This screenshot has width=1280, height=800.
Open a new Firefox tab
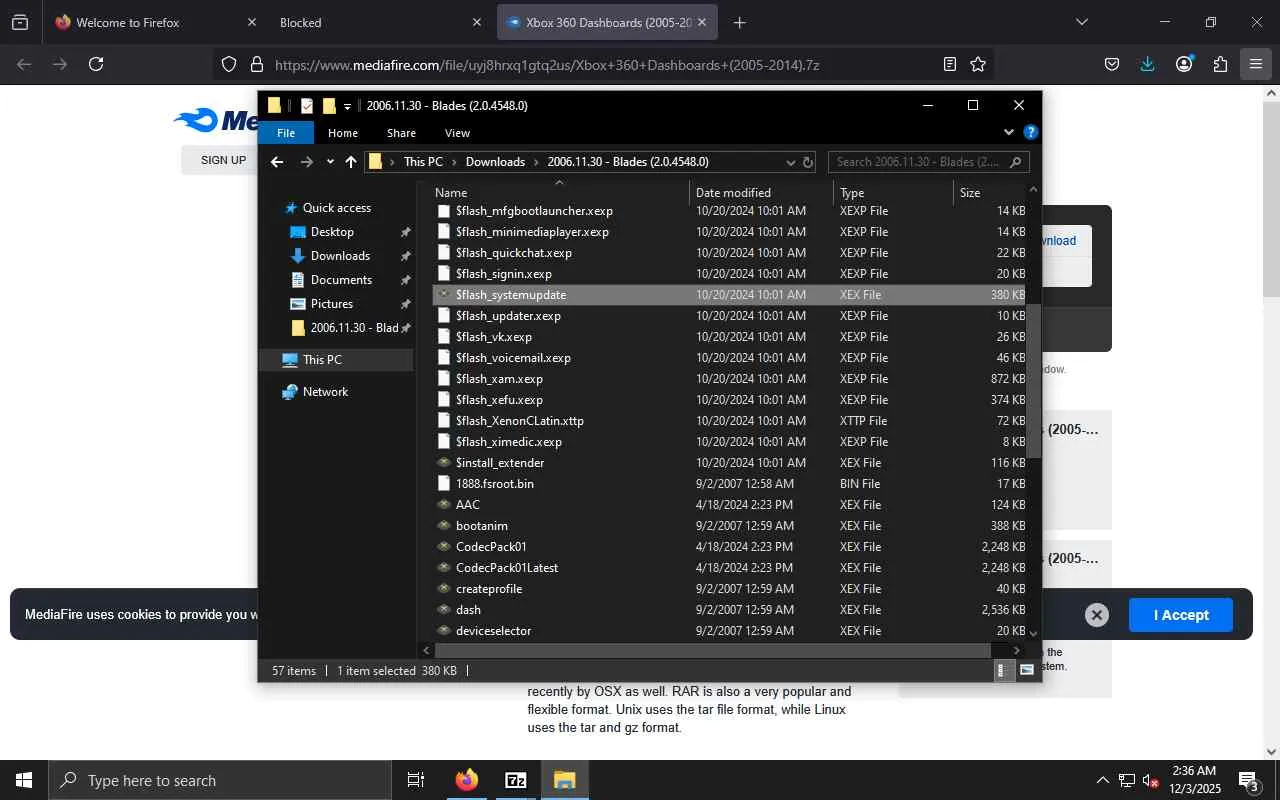click(x=740, y=22)
